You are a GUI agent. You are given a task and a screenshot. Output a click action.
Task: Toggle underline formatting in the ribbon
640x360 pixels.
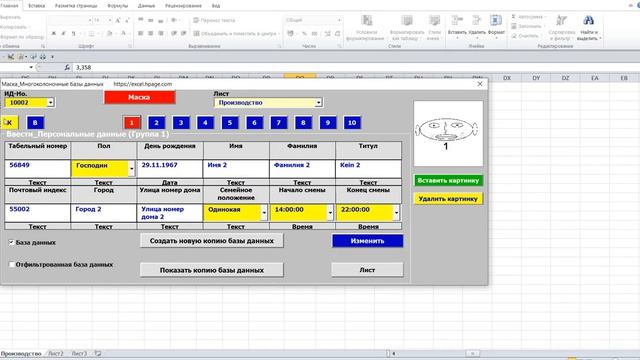point(73,33)
